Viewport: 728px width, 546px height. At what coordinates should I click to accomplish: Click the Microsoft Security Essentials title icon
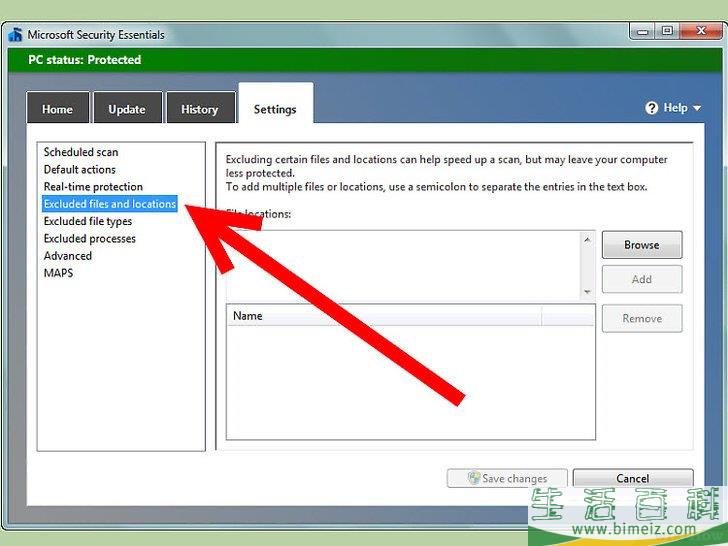tap(15, 35)
